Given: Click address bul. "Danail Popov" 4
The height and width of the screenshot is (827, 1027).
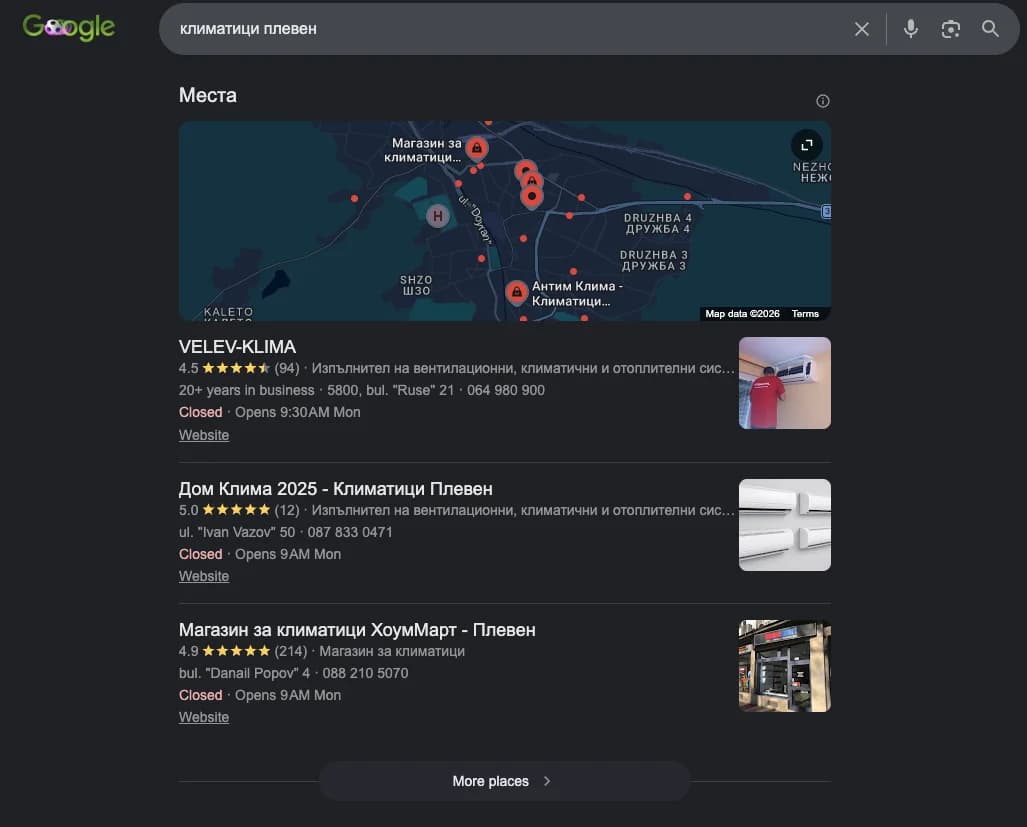Looking at the screenshot, I should tap(244, 673).
